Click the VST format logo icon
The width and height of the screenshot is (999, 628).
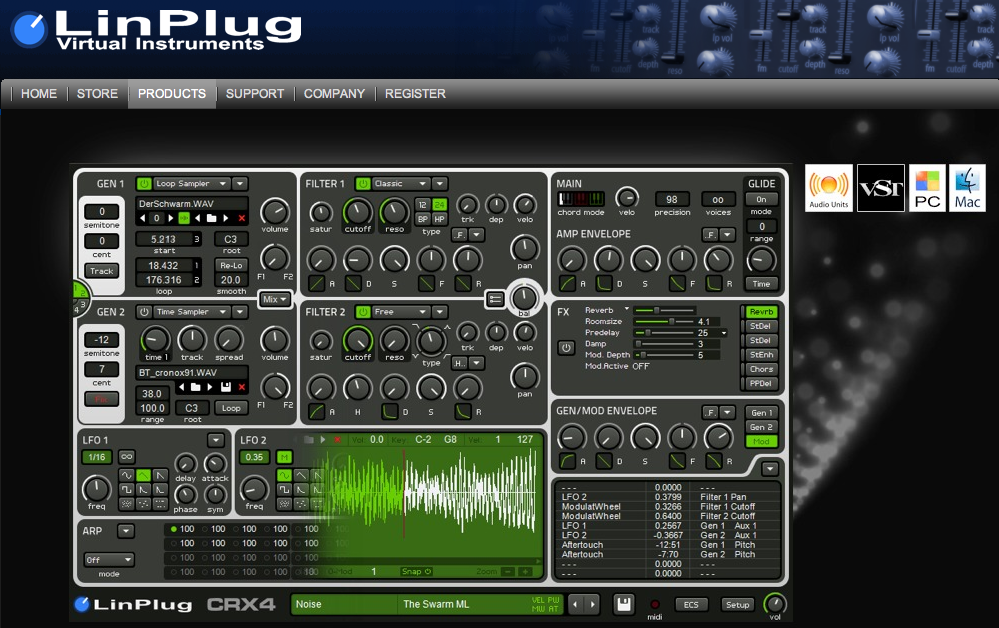(880, 188)
